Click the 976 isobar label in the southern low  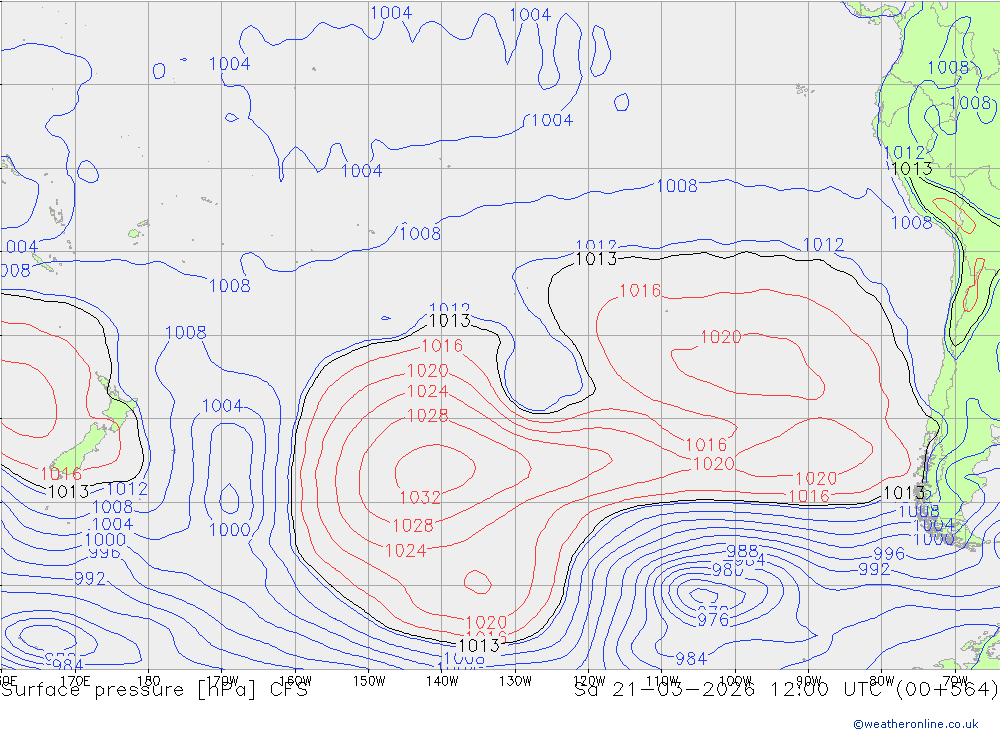tap(712, 619)
